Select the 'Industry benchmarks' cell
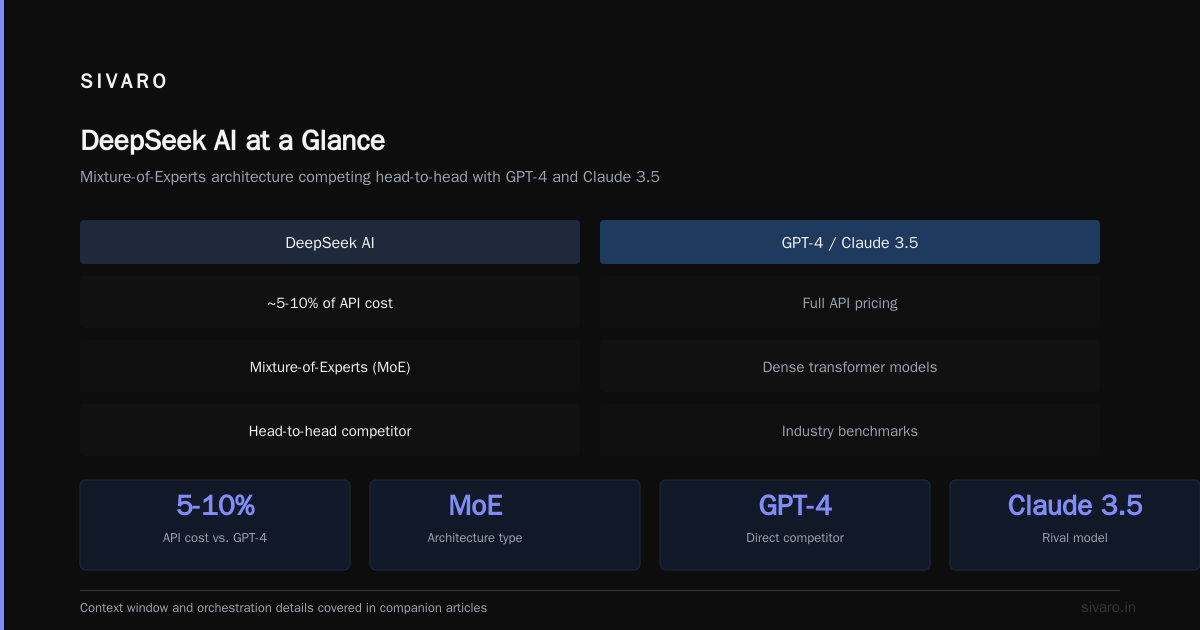Viewport: 1200px width, 630px height. [x=850, y=431]
